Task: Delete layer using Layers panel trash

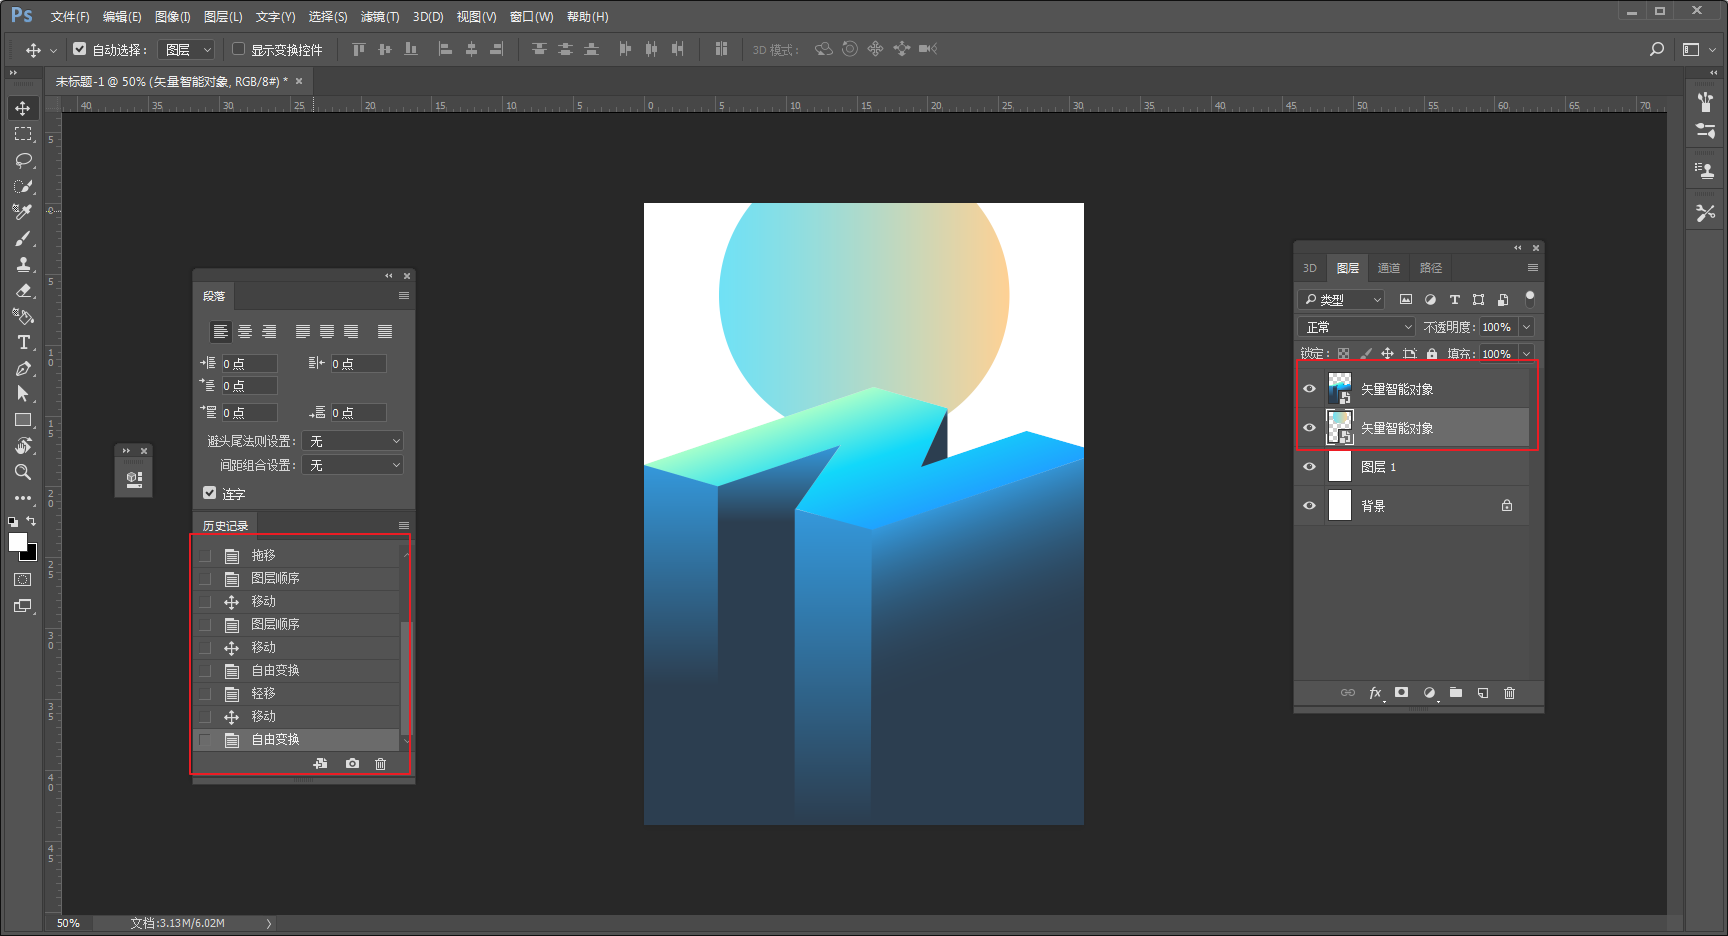Action: coord(1510,693)
